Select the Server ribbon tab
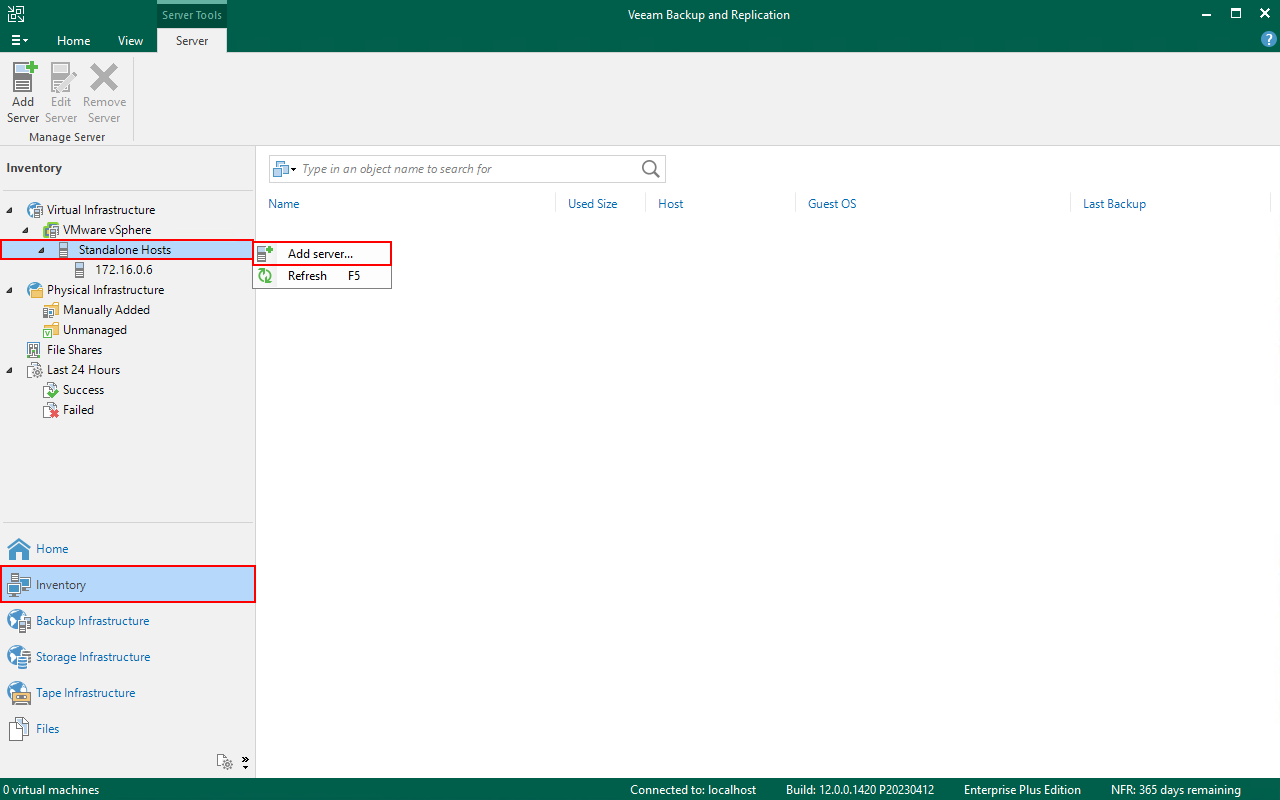The image size is (1280, 800). [192, 41]
